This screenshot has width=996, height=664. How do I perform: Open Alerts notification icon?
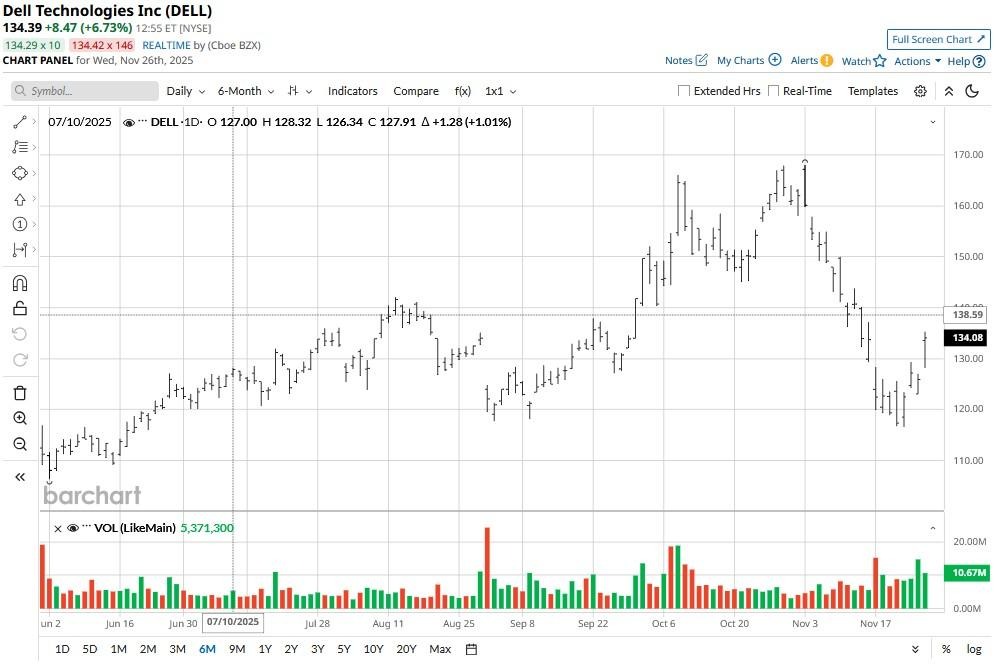(x=826, y=60)
